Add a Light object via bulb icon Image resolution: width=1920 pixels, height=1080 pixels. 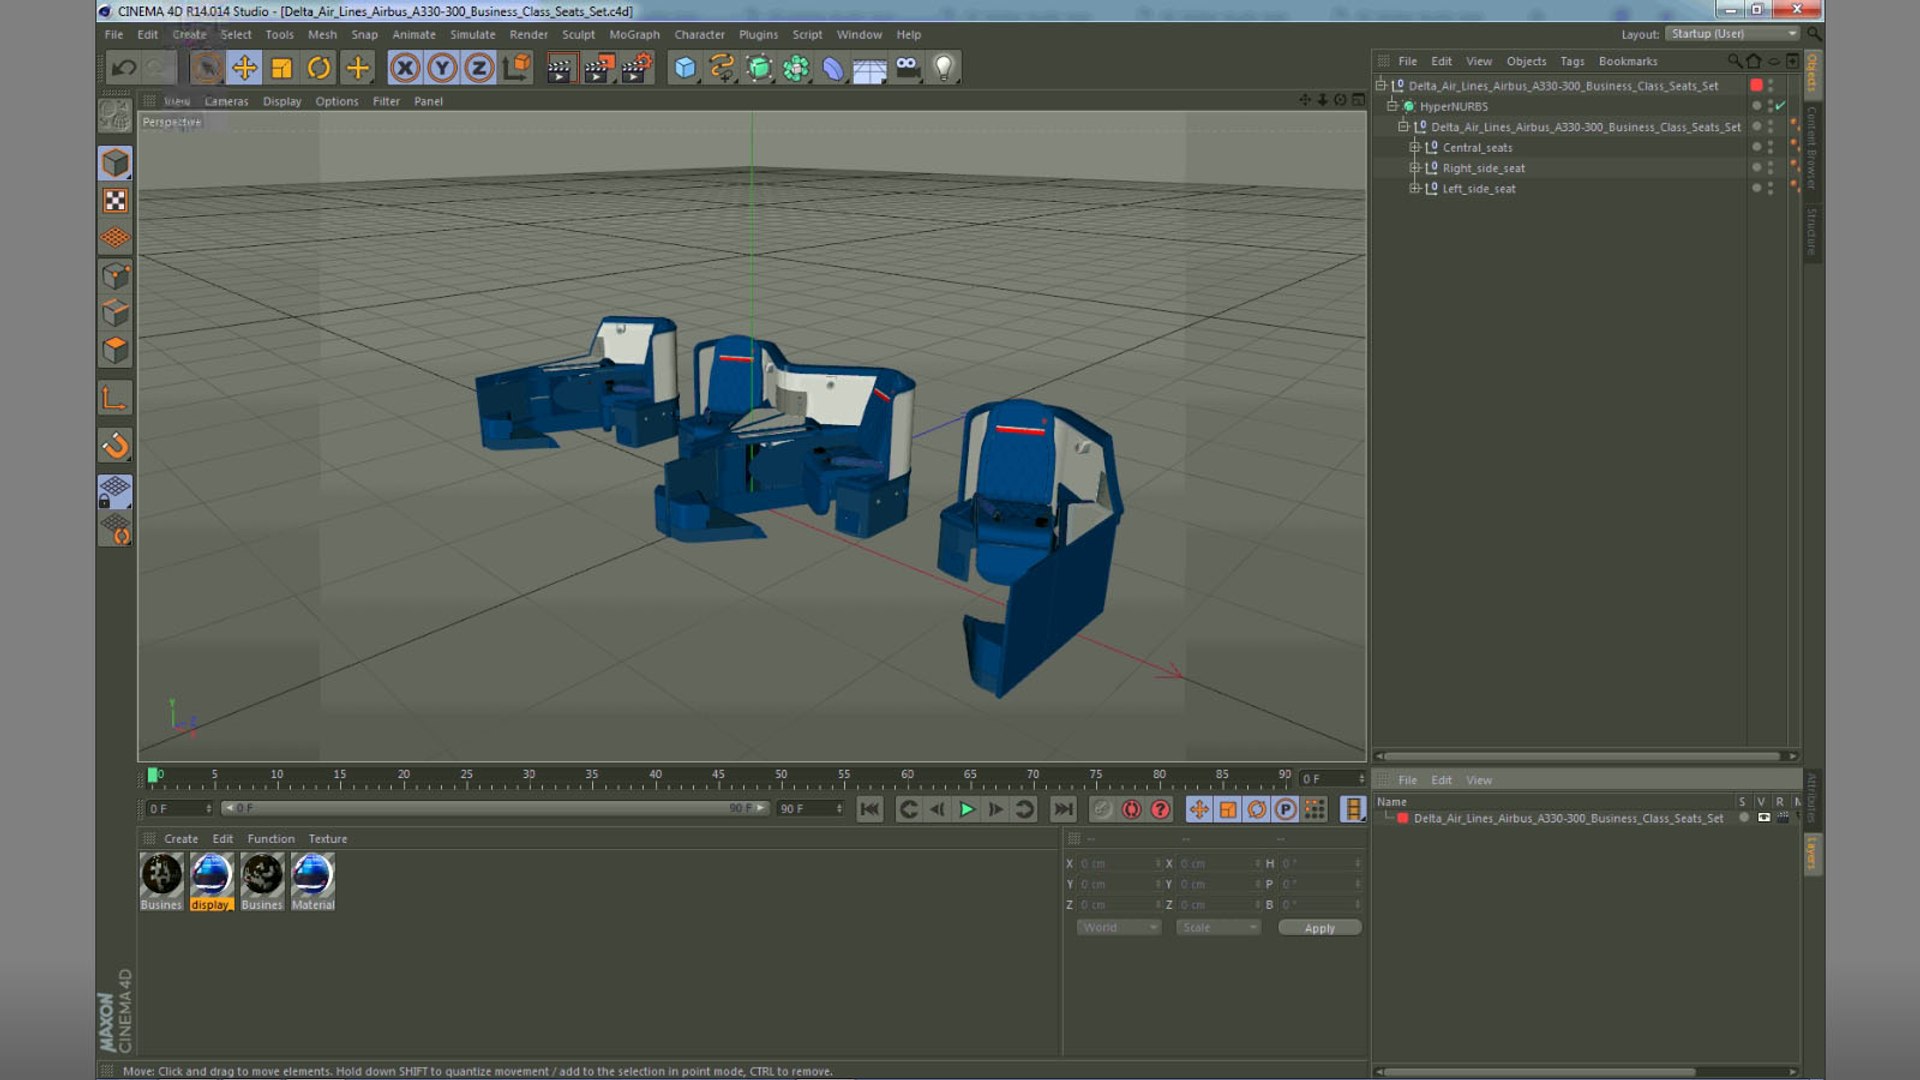(x=943, y=68)
